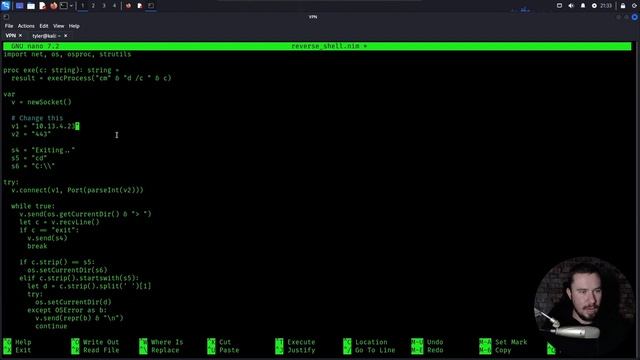The image size is (640, 360).
Task: Click the show desktop panel icon
Action: (19, 6)
